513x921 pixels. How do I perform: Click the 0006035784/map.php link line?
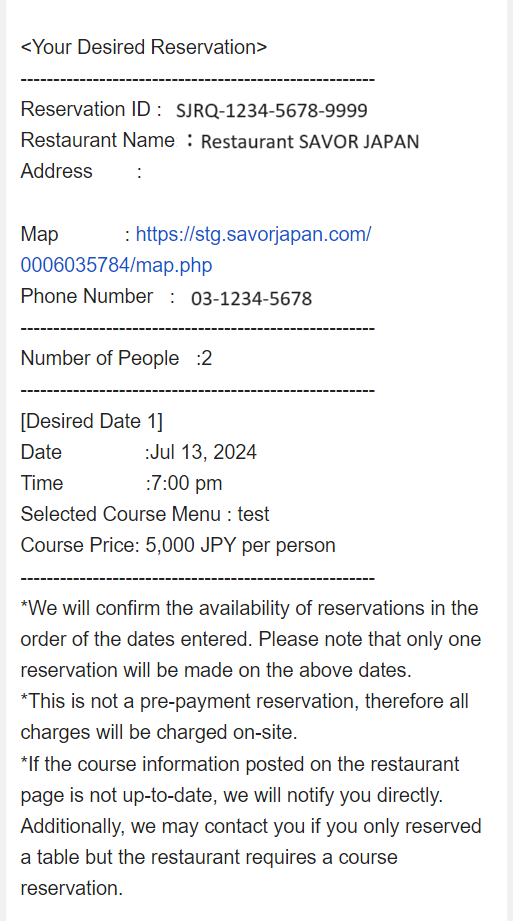point(116,265)
